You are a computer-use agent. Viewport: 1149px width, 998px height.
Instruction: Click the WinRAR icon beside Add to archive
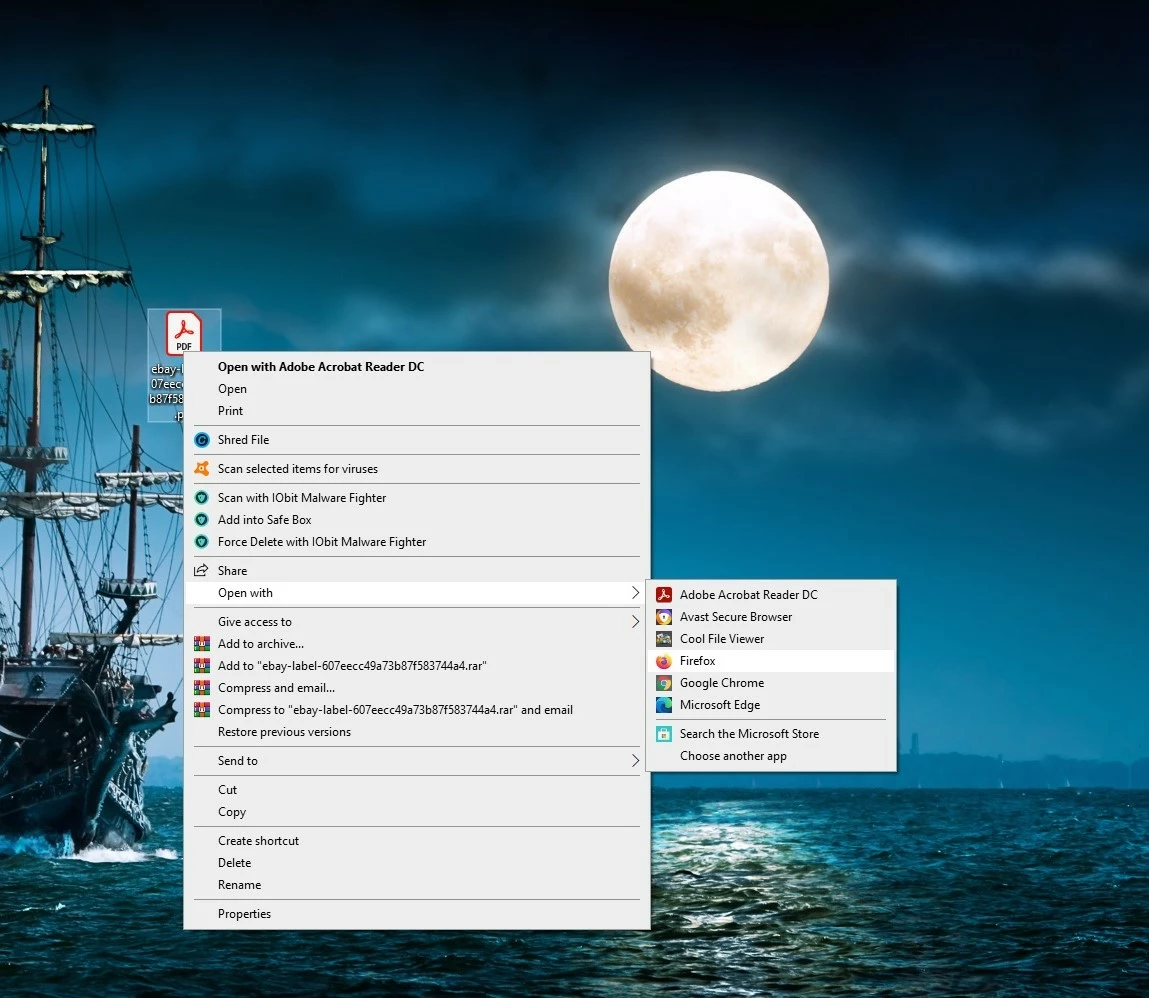click(202, 643)
